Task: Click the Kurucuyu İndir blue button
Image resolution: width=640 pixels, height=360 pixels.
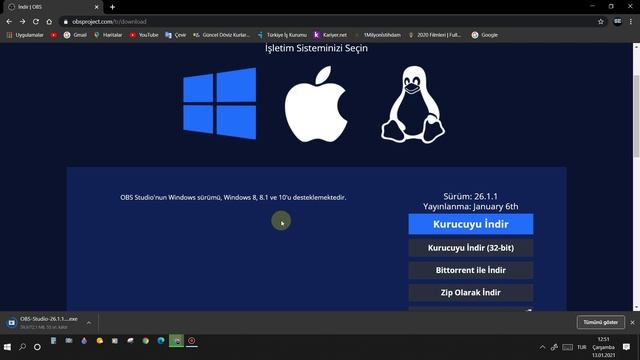Action: (471, 224)
